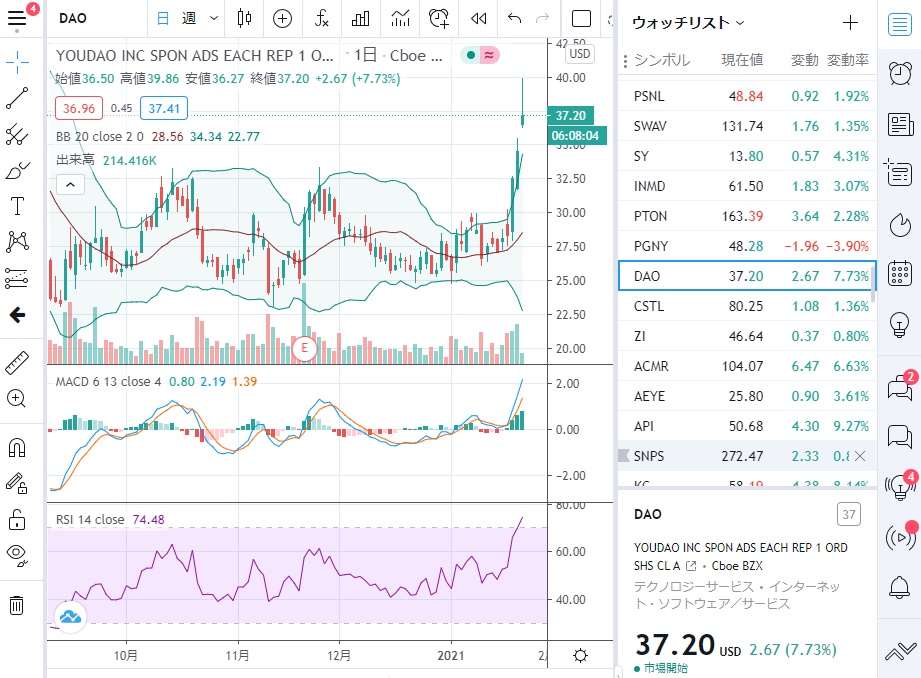
Task: Collapse indicator legend with chevron up
Action: point(70,184)
